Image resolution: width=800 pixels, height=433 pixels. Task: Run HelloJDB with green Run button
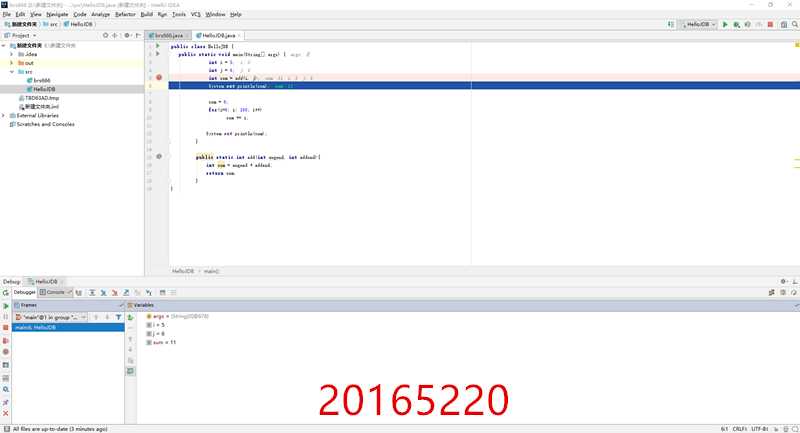725,24
